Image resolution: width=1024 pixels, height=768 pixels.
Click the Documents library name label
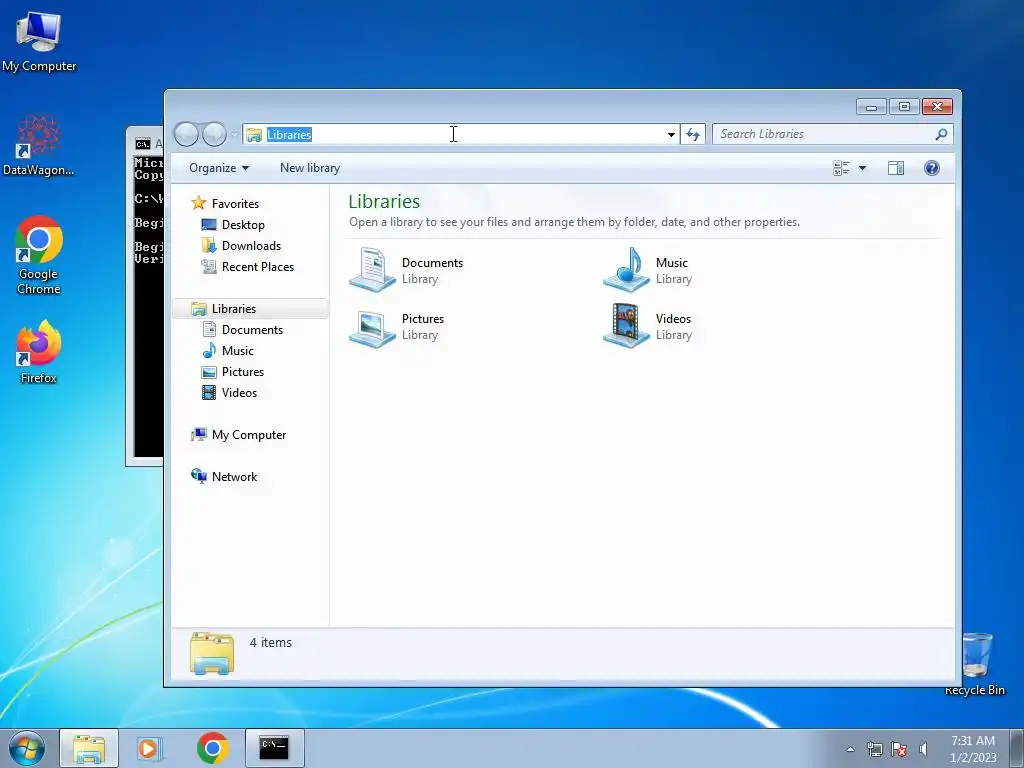432,263
